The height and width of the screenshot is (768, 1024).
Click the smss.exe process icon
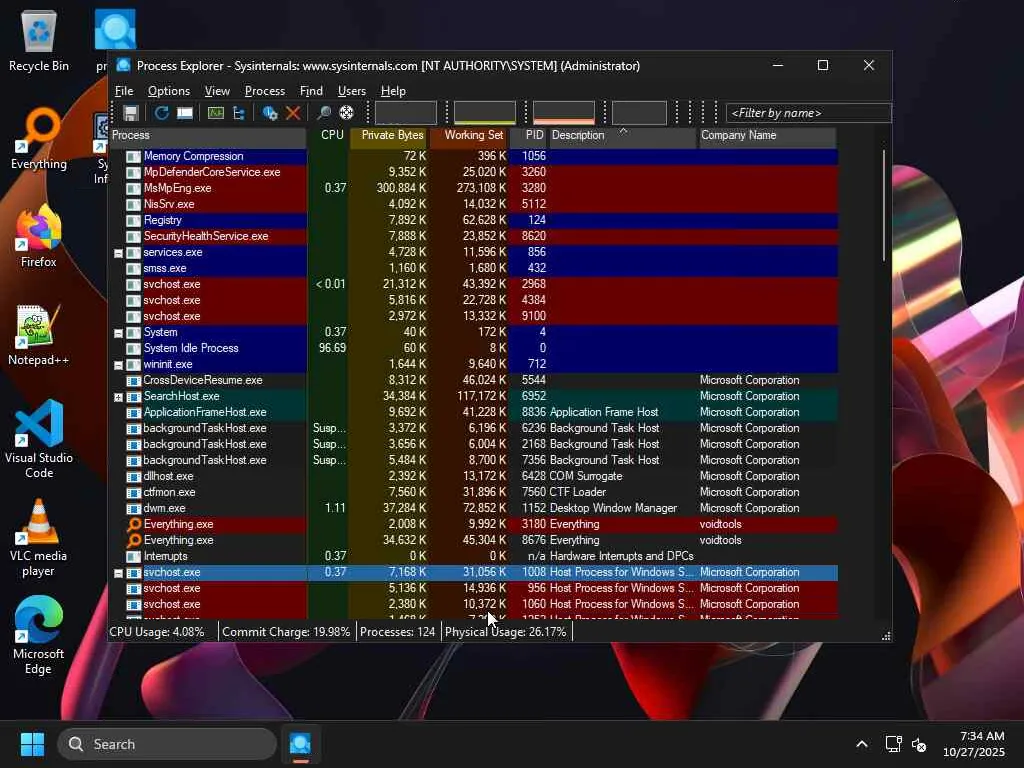pos(133,268)
